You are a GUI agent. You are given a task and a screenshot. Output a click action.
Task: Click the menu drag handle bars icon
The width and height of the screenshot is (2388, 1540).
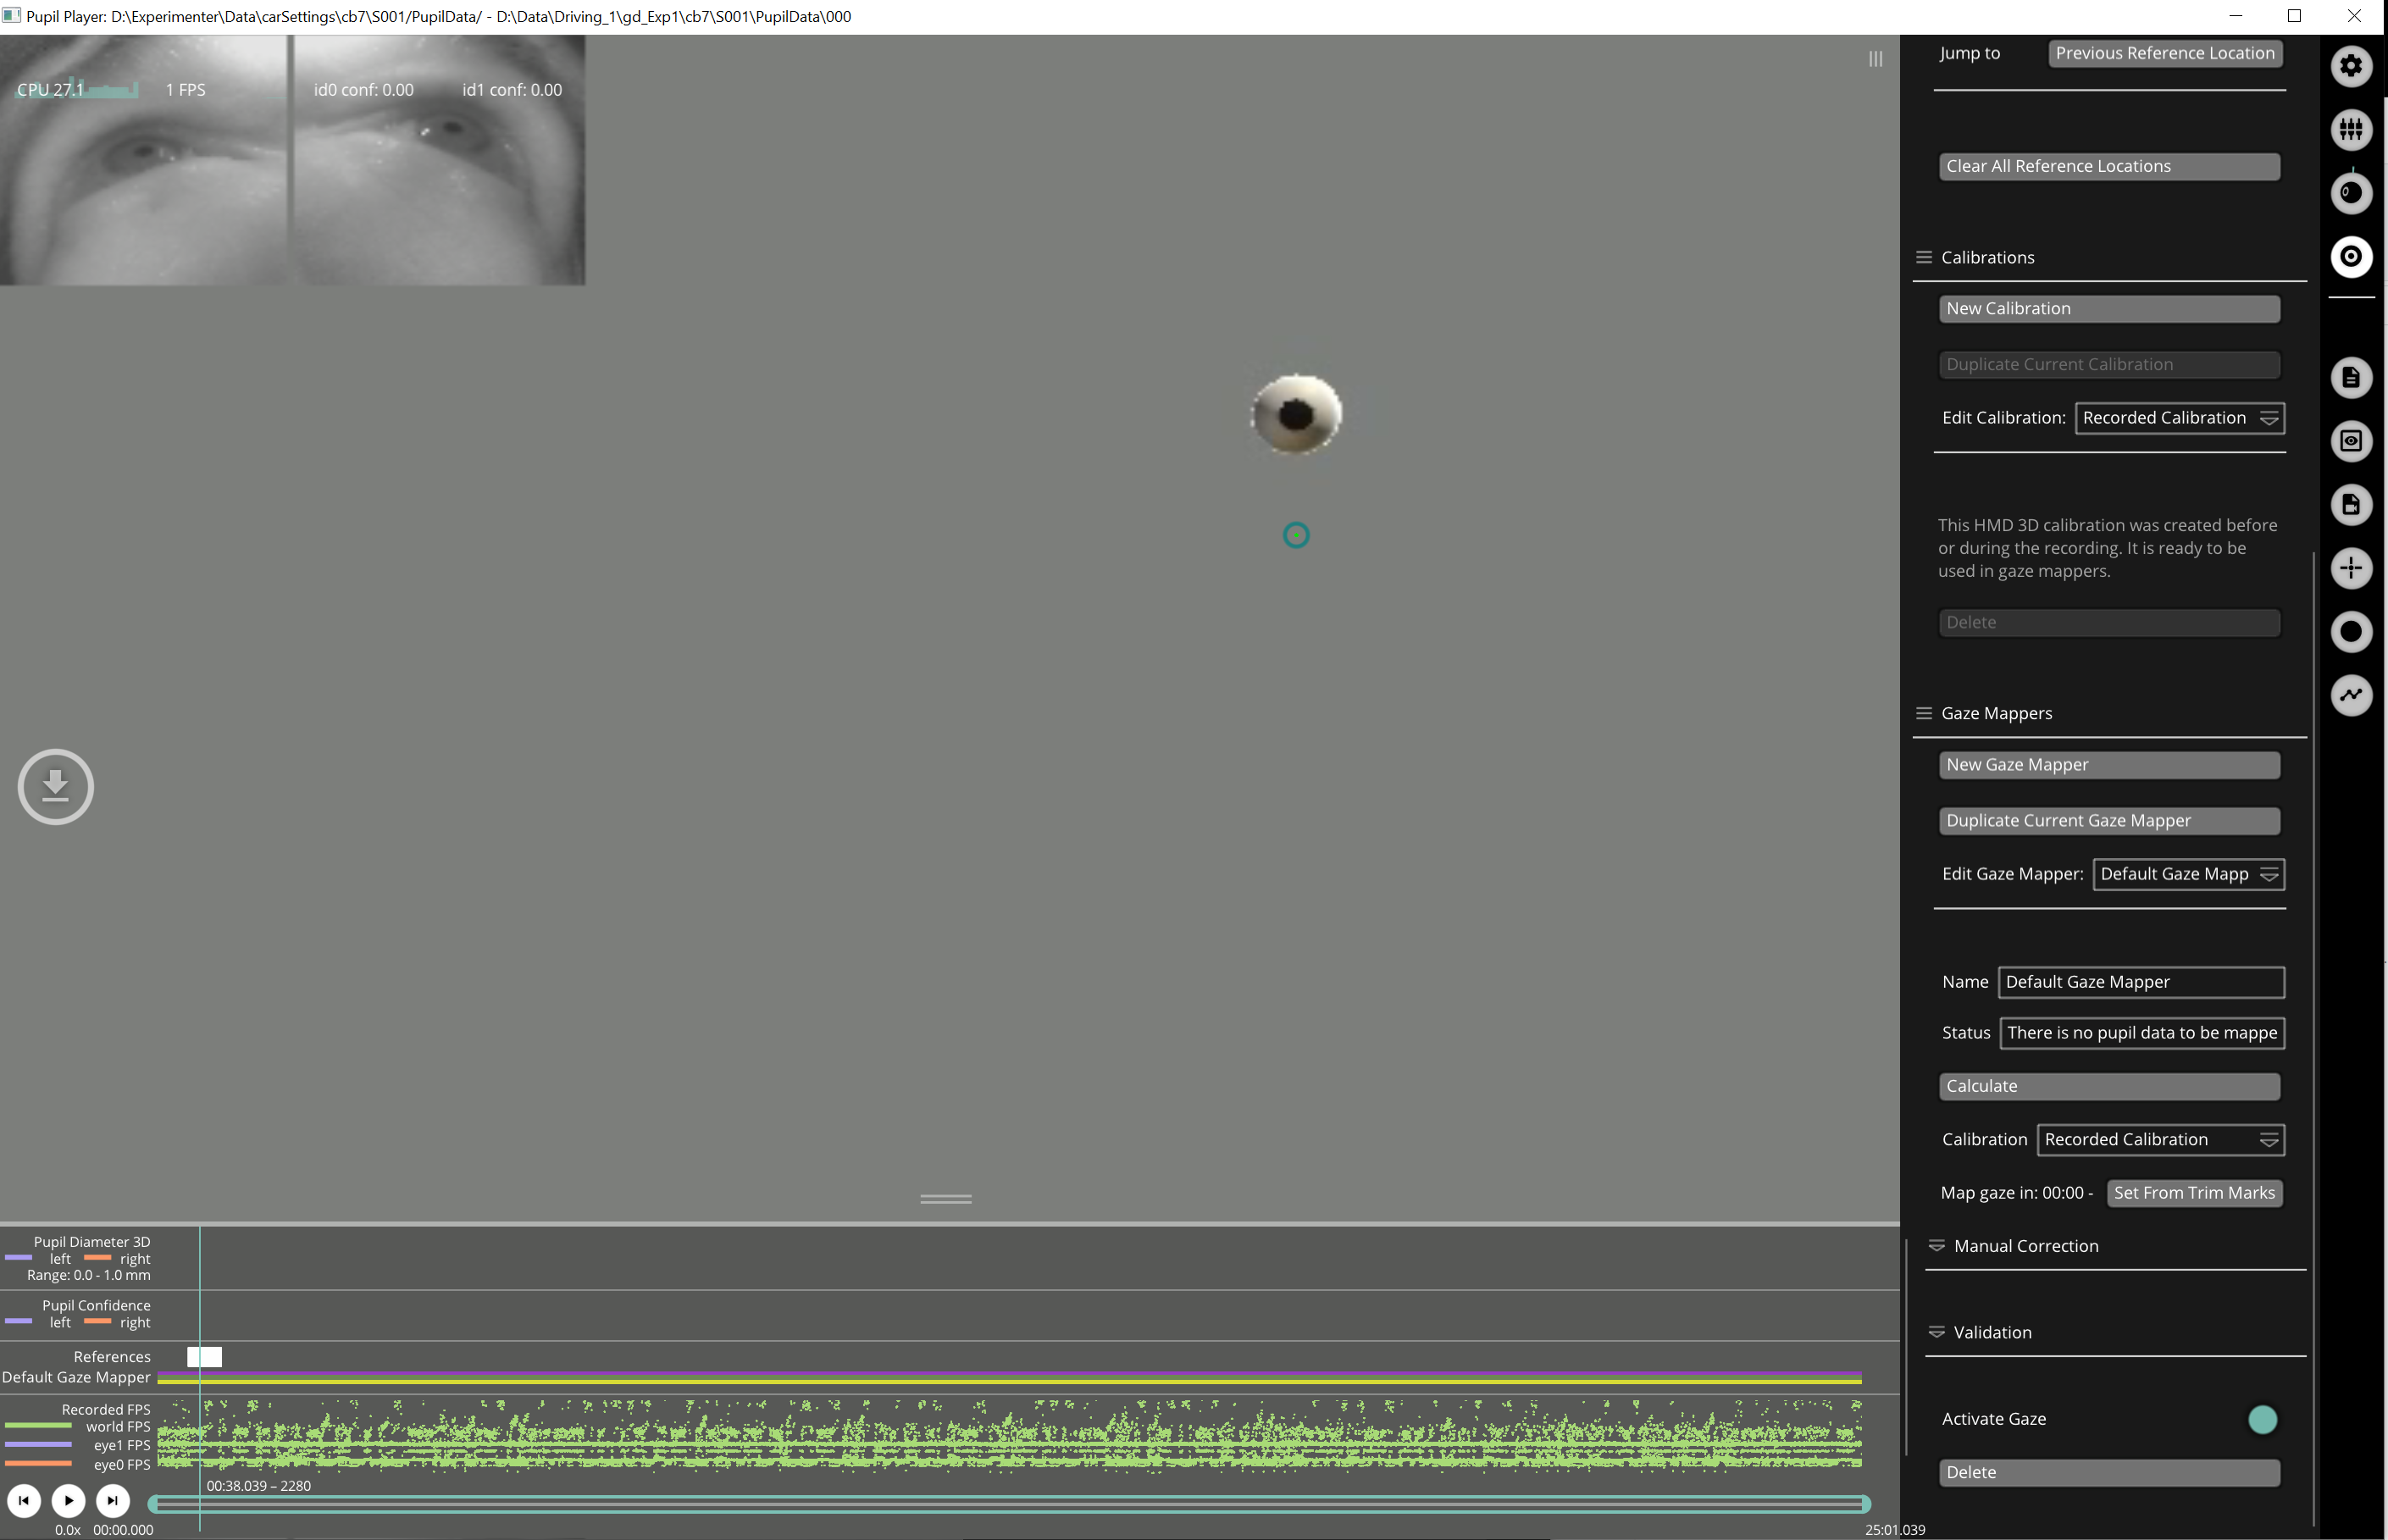(1875, 59)
